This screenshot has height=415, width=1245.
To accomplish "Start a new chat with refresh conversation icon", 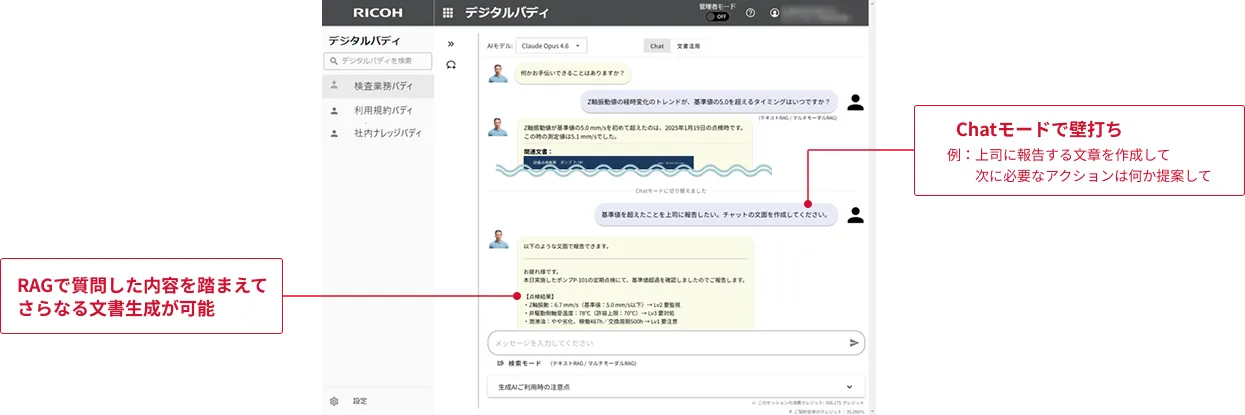I will click(x=451, y=64).
